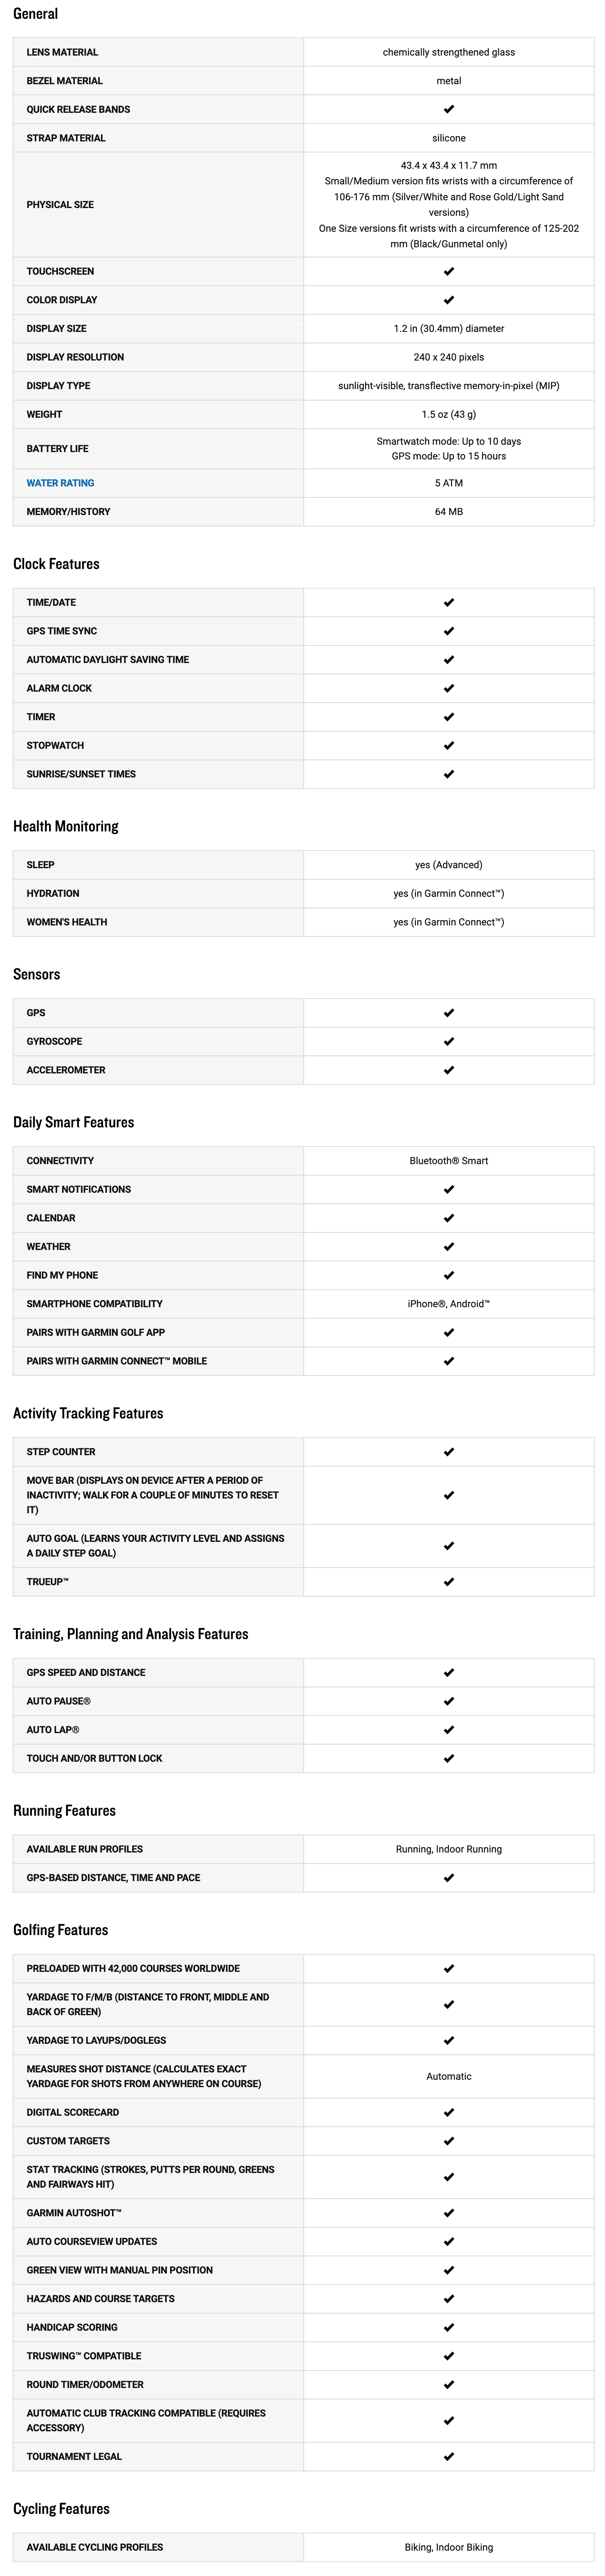Click the 'chemically strengthened glass' value
Viewport: 605px width, 2576px height.
[449, 52]
